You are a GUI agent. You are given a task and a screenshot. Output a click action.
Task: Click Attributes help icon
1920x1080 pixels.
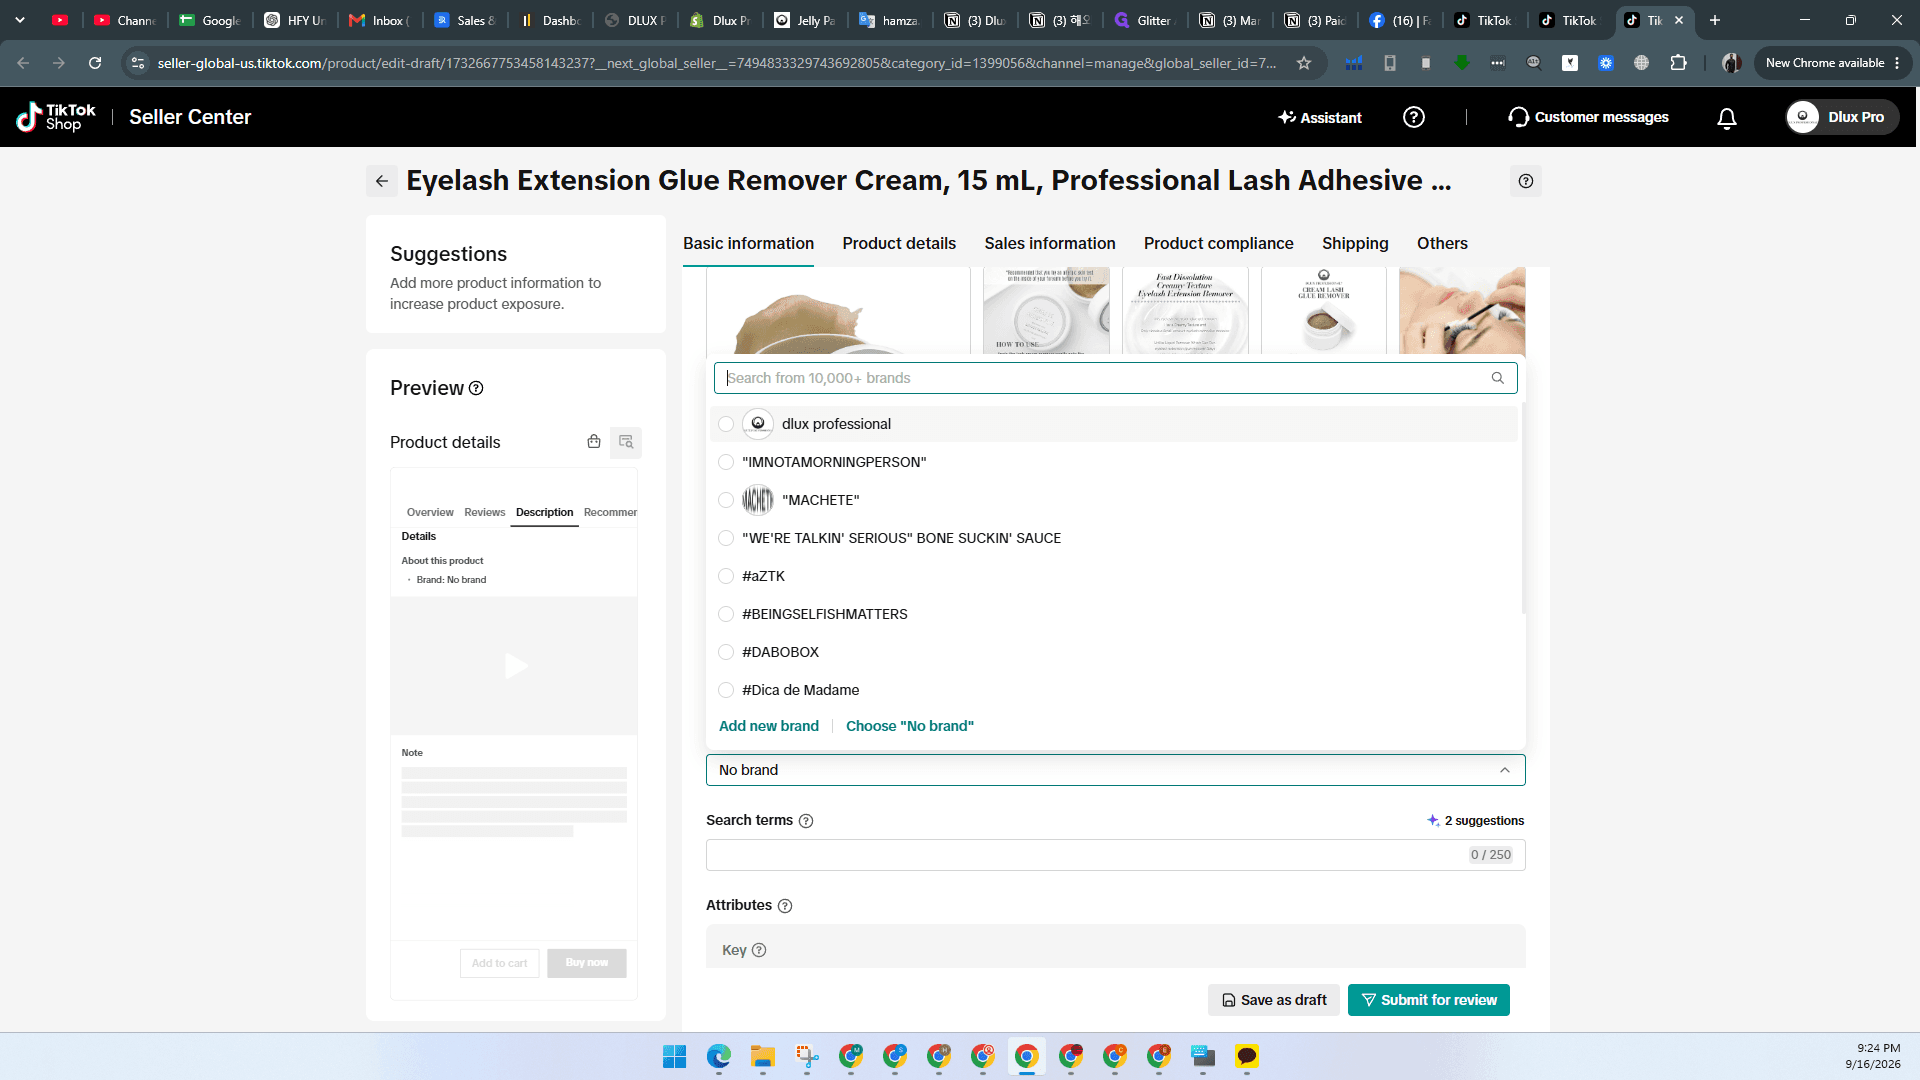[x=785, y=906]
